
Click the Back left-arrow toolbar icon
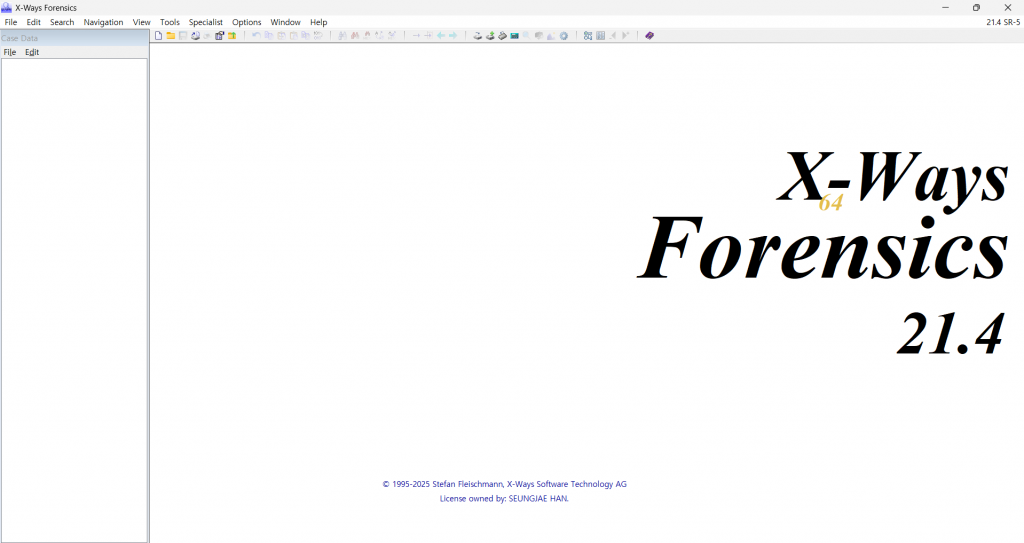pyautogui.click(x=441, y=36)
